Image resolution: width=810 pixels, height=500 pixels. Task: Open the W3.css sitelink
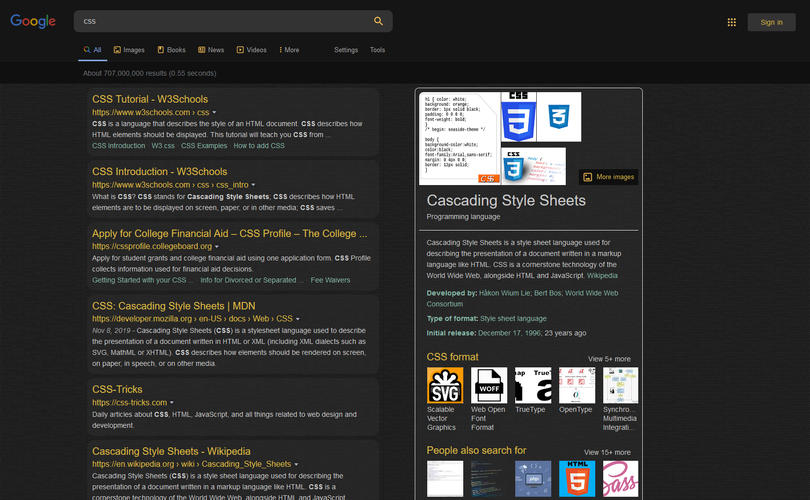tap(163, 146)
